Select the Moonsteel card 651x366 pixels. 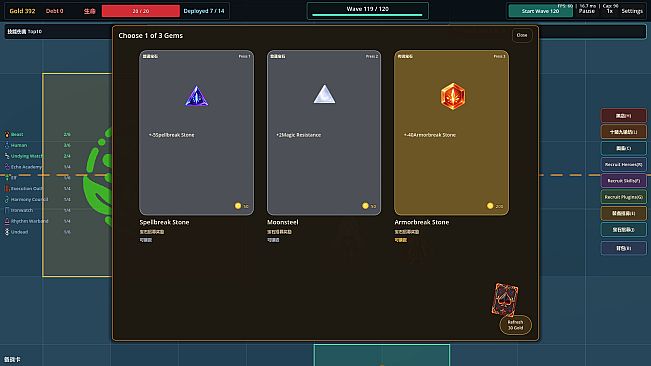tap(324, 132)
